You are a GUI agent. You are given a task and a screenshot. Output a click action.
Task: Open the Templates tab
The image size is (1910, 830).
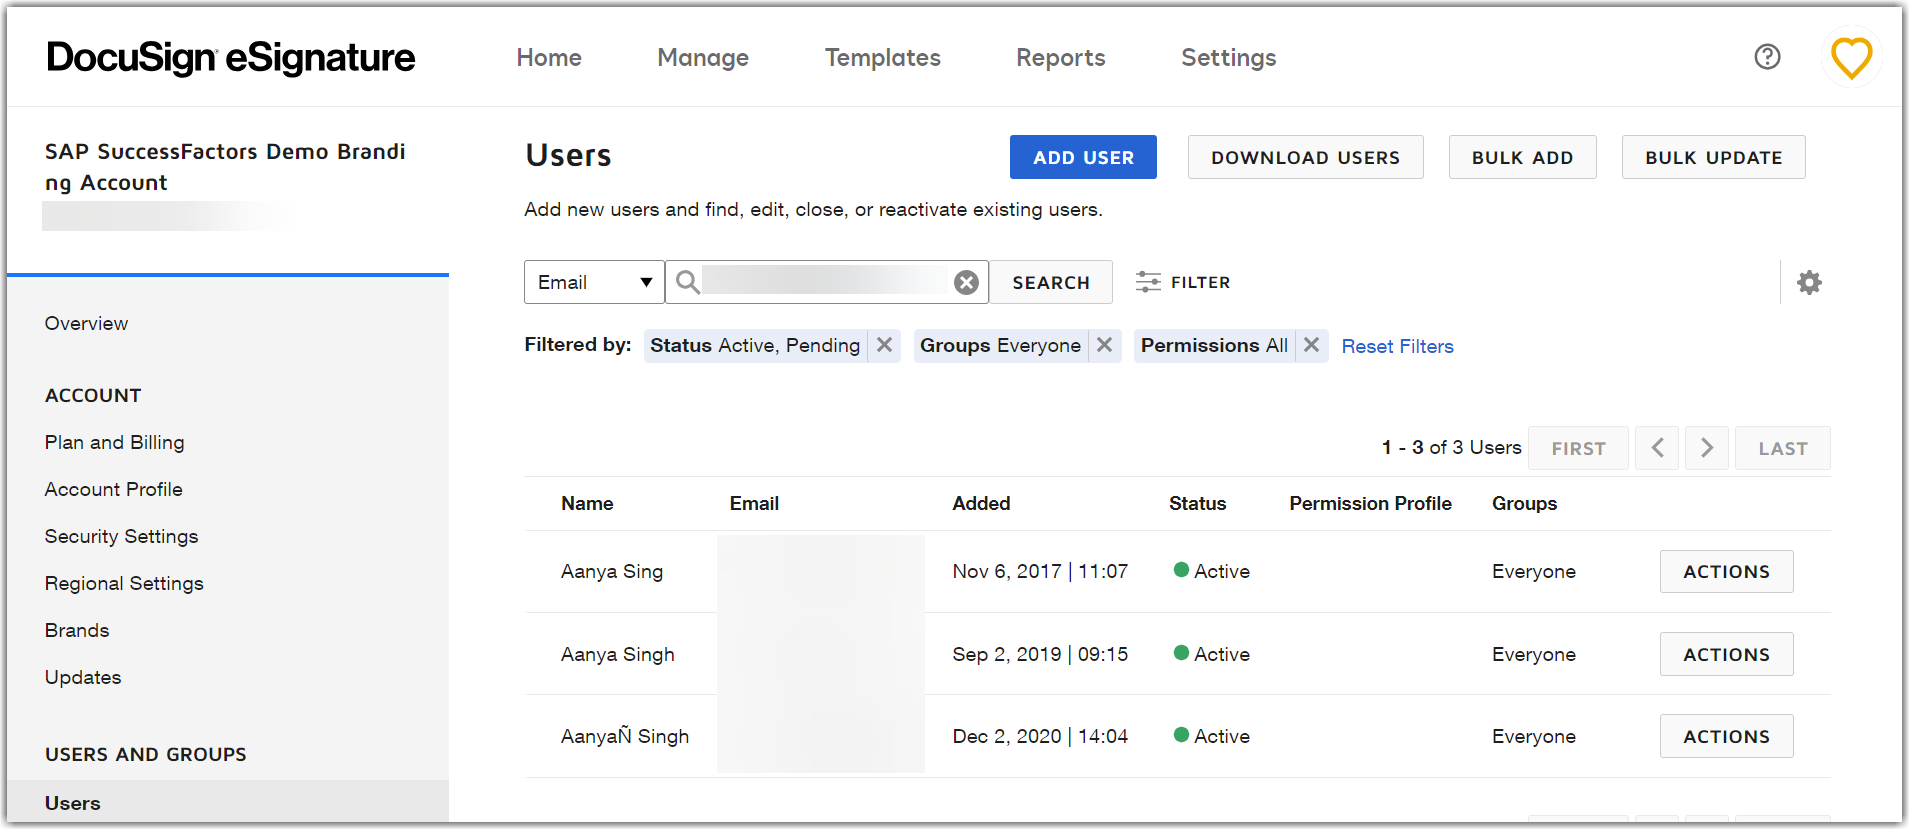click(x=883, y=58)
